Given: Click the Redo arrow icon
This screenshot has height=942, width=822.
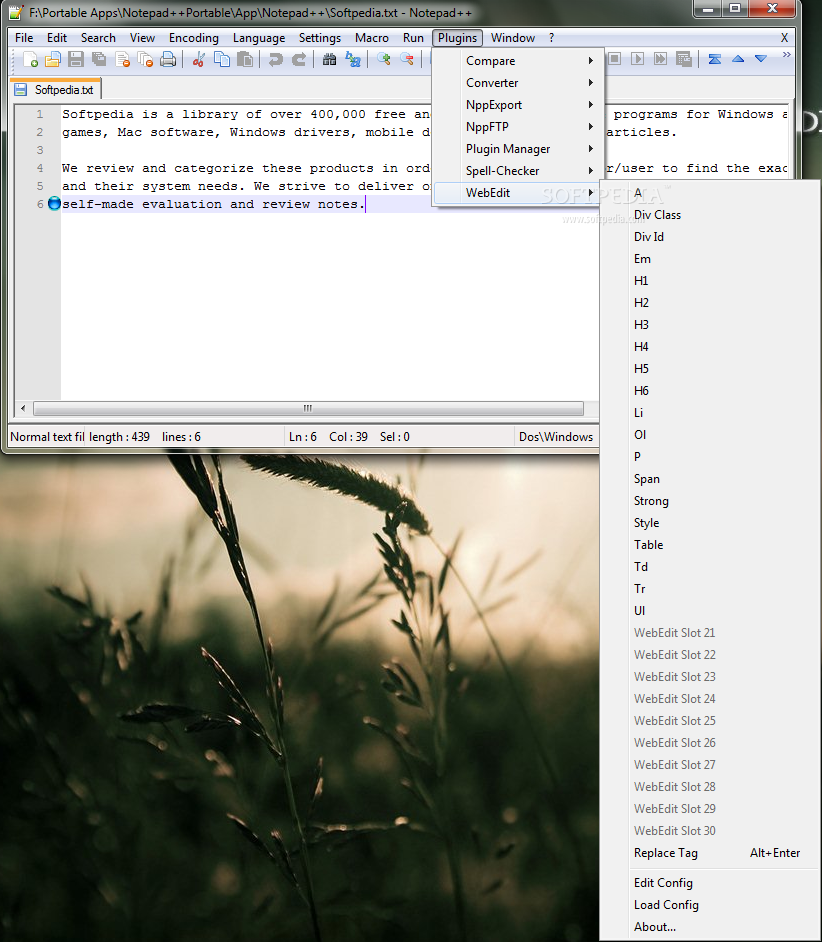Looking at the screenshot, I should [x=299, y=59].
